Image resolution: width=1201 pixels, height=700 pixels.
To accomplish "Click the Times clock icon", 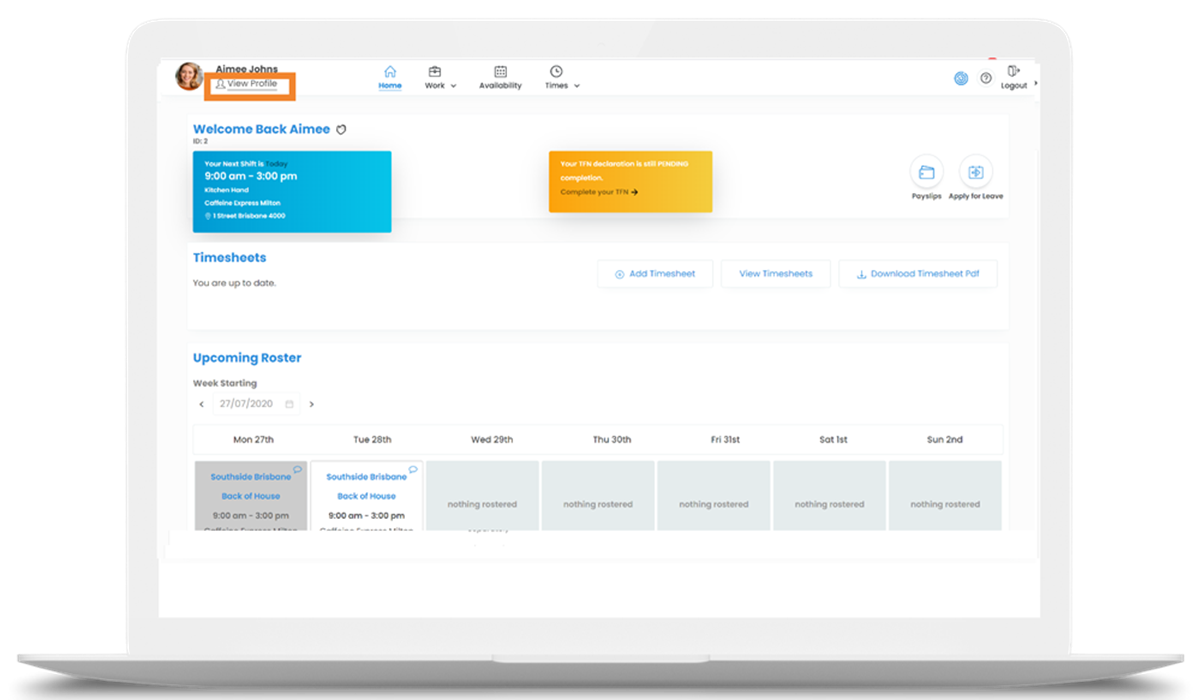I will [556, 72].
